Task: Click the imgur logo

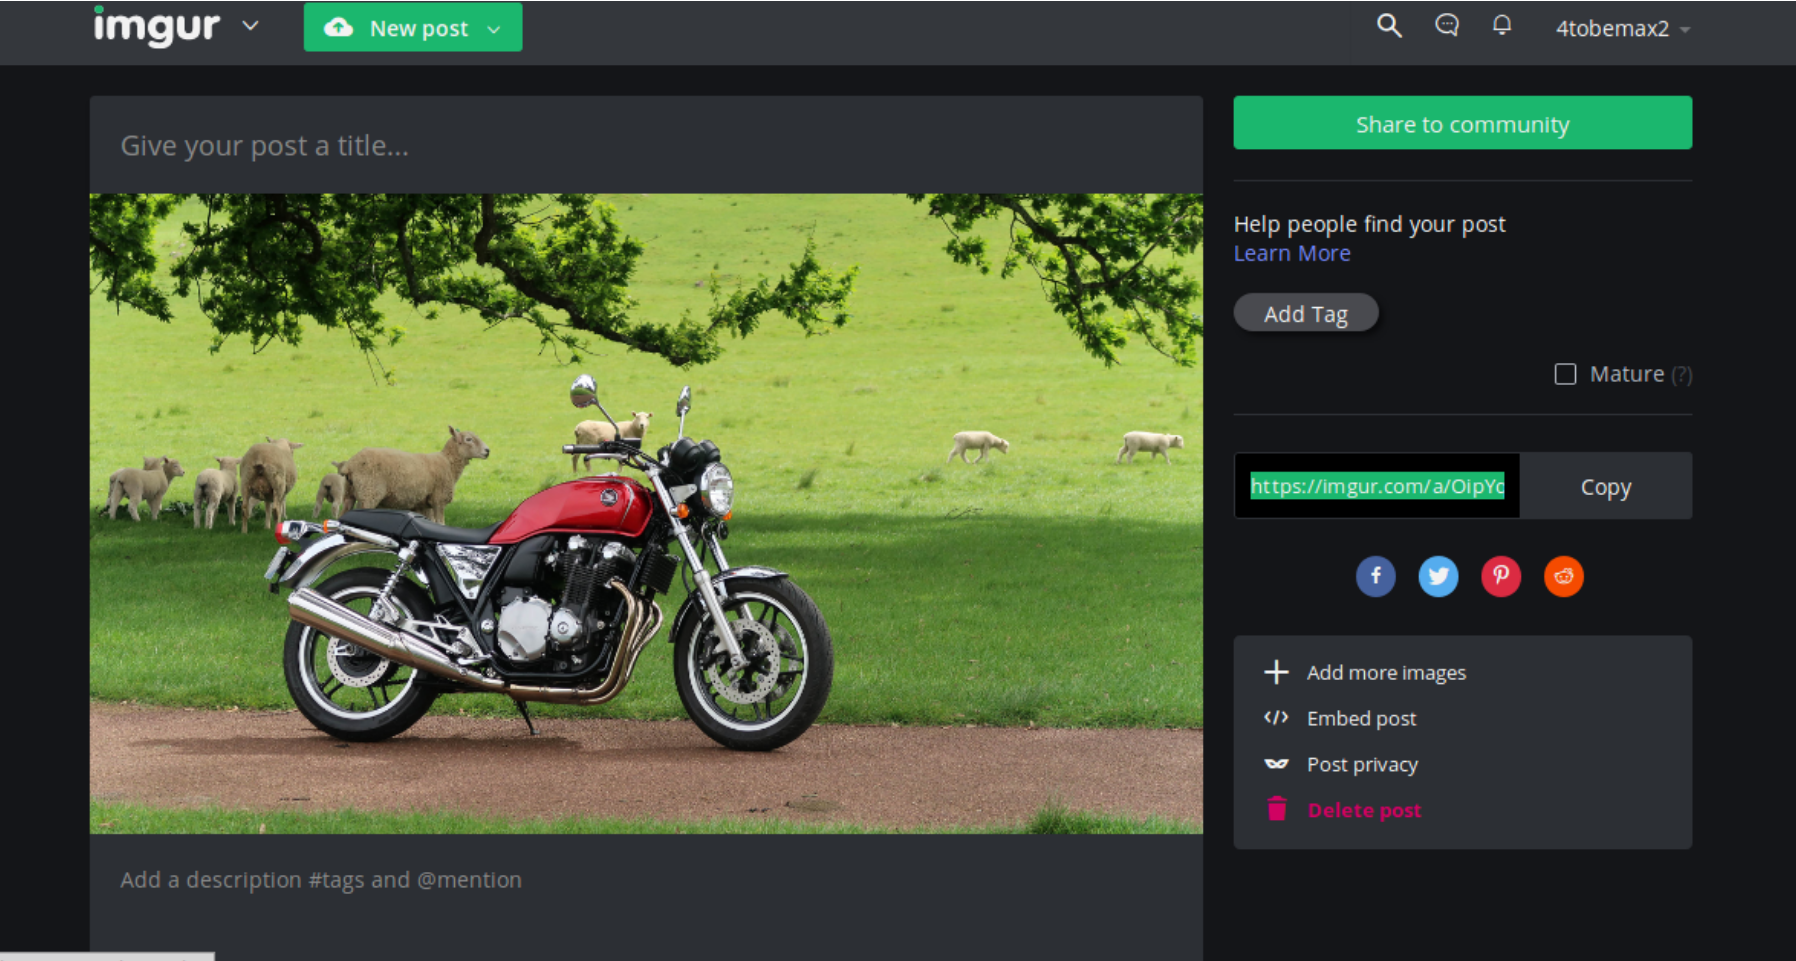Action: click(156, 27)
